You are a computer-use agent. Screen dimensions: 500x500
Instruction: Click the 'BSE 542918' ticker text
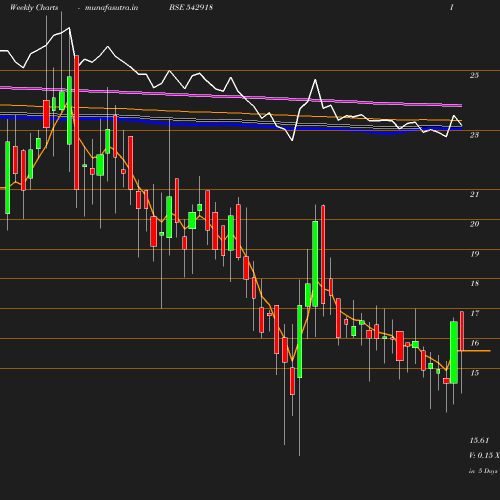pos(191,7)
